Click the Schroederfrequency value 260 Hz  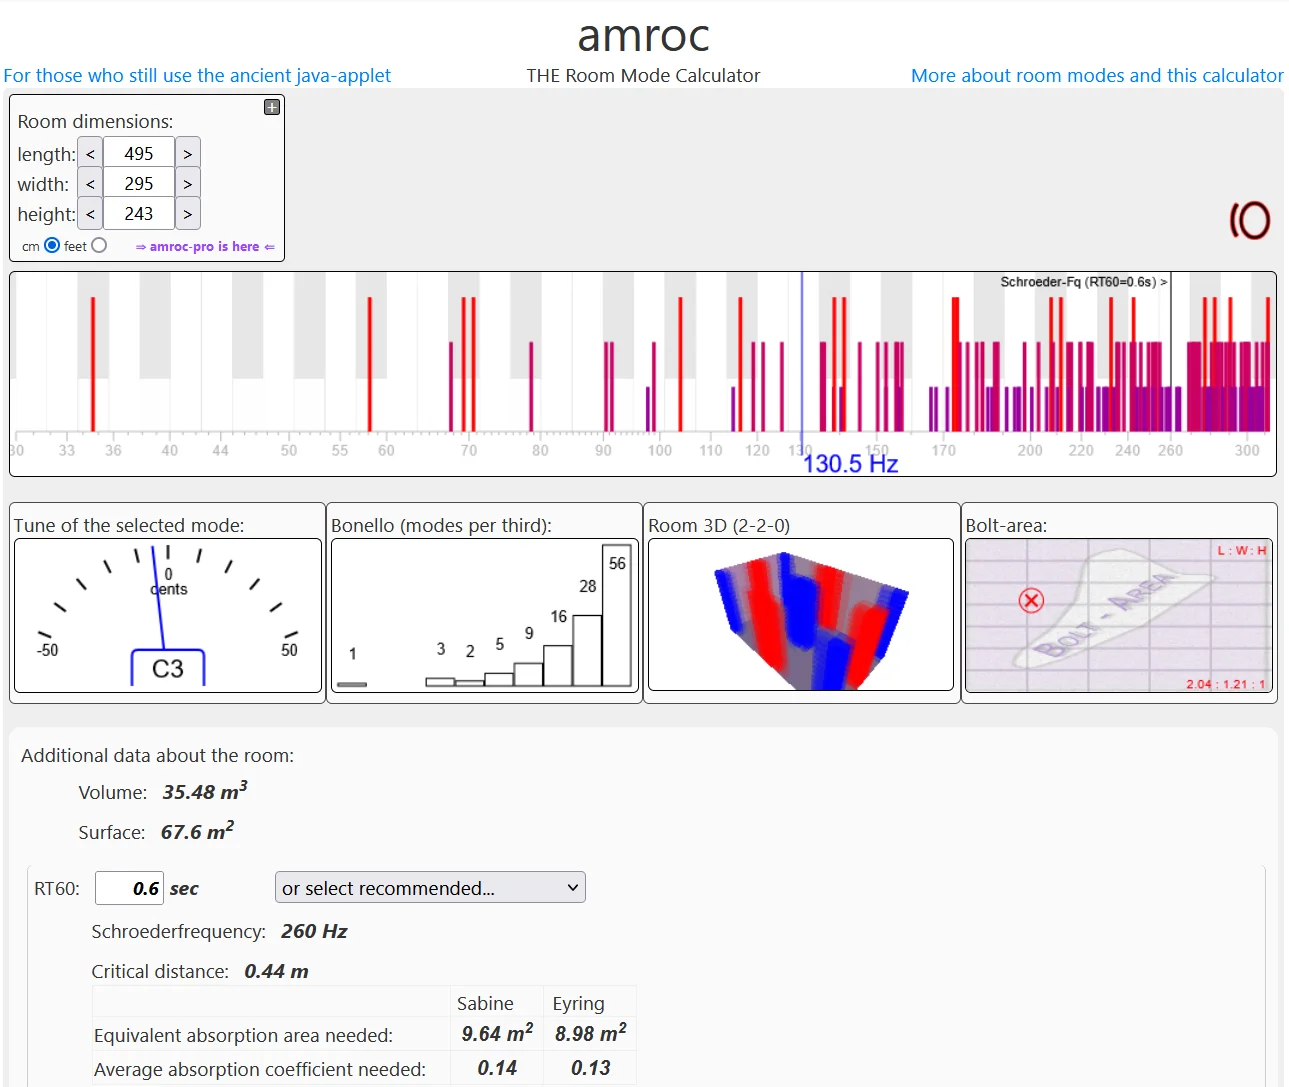[x=314, y=931]
